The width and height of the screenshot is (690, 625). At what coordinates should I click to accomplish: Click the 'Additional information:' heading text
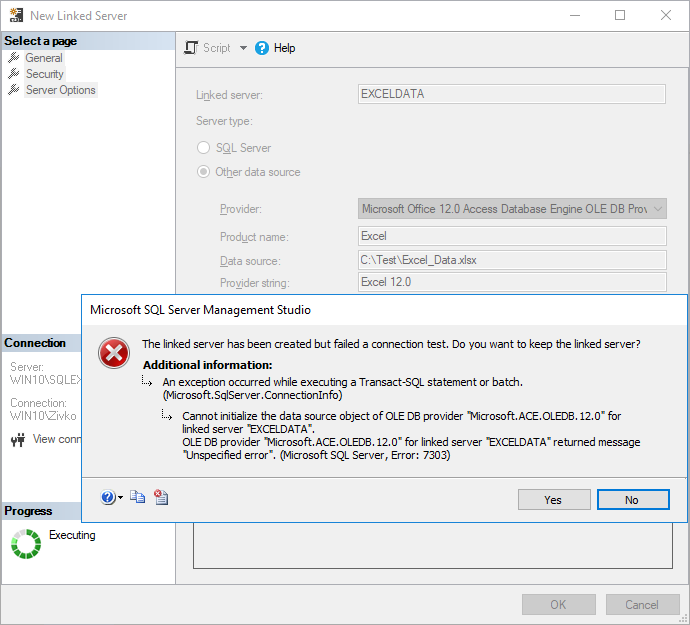208,365
